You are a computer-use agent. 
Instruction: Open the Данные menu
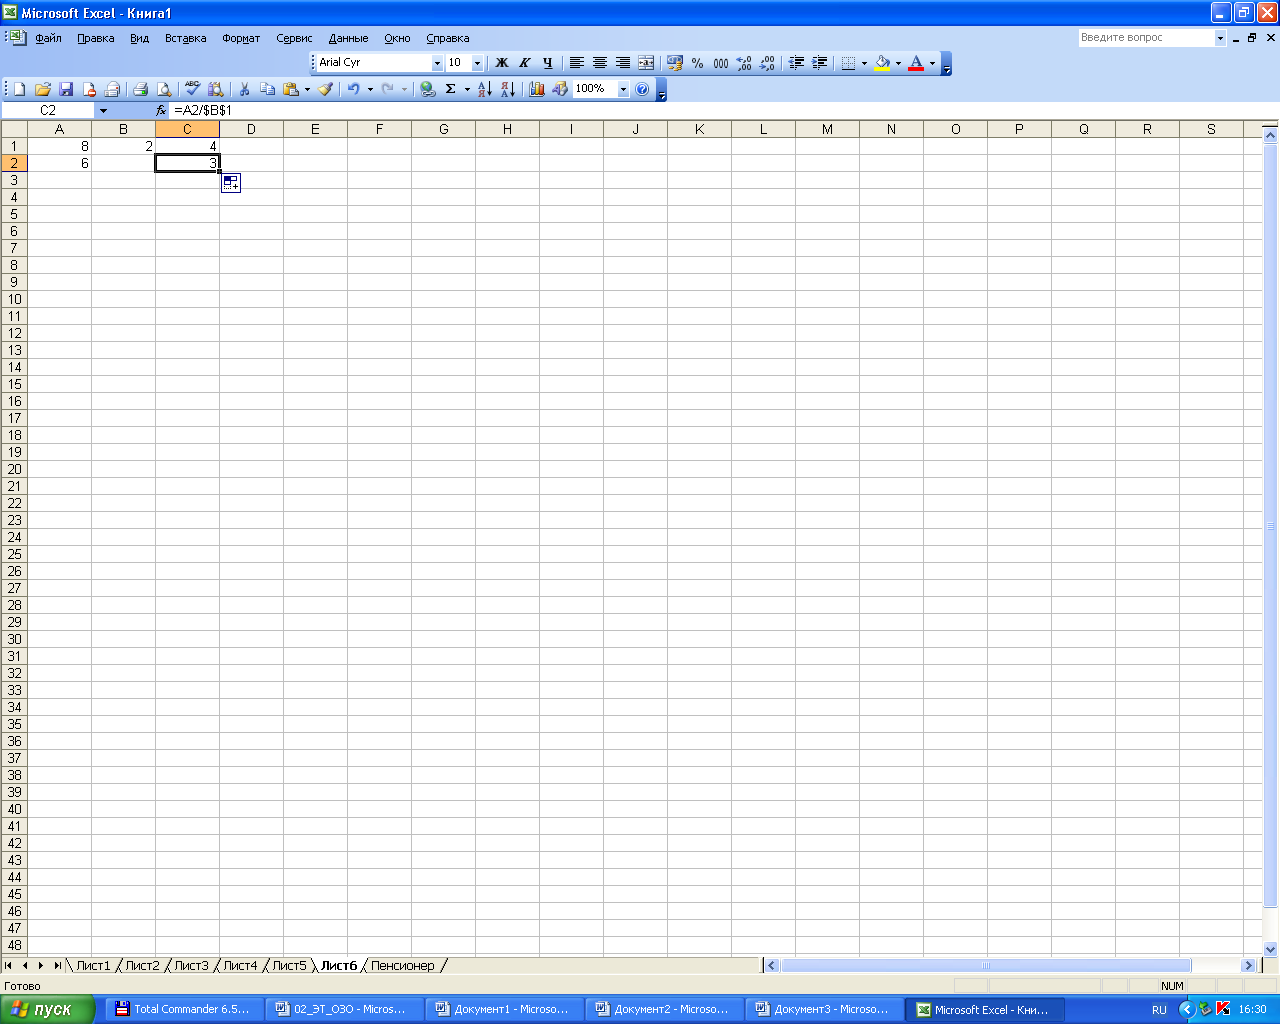click(348, 38)
